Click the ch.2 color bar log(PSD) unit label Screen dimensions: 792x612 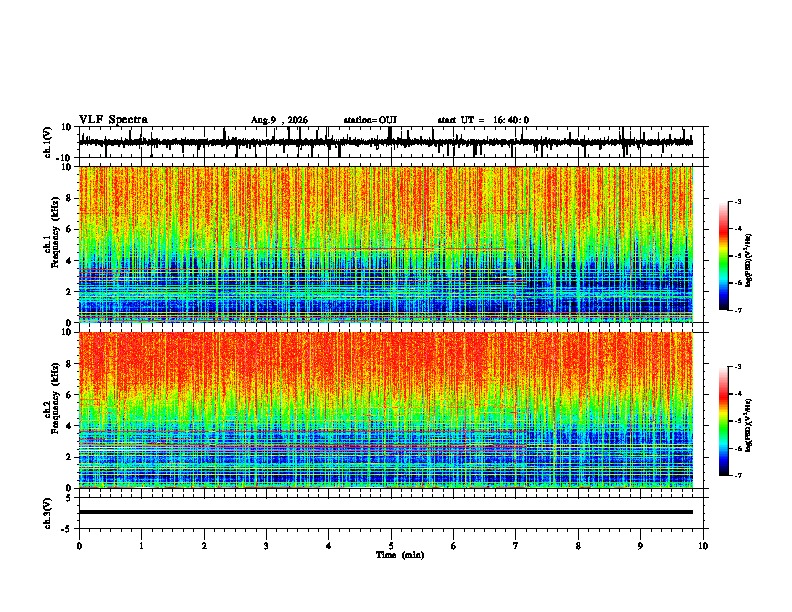click(x=749, y=425)
